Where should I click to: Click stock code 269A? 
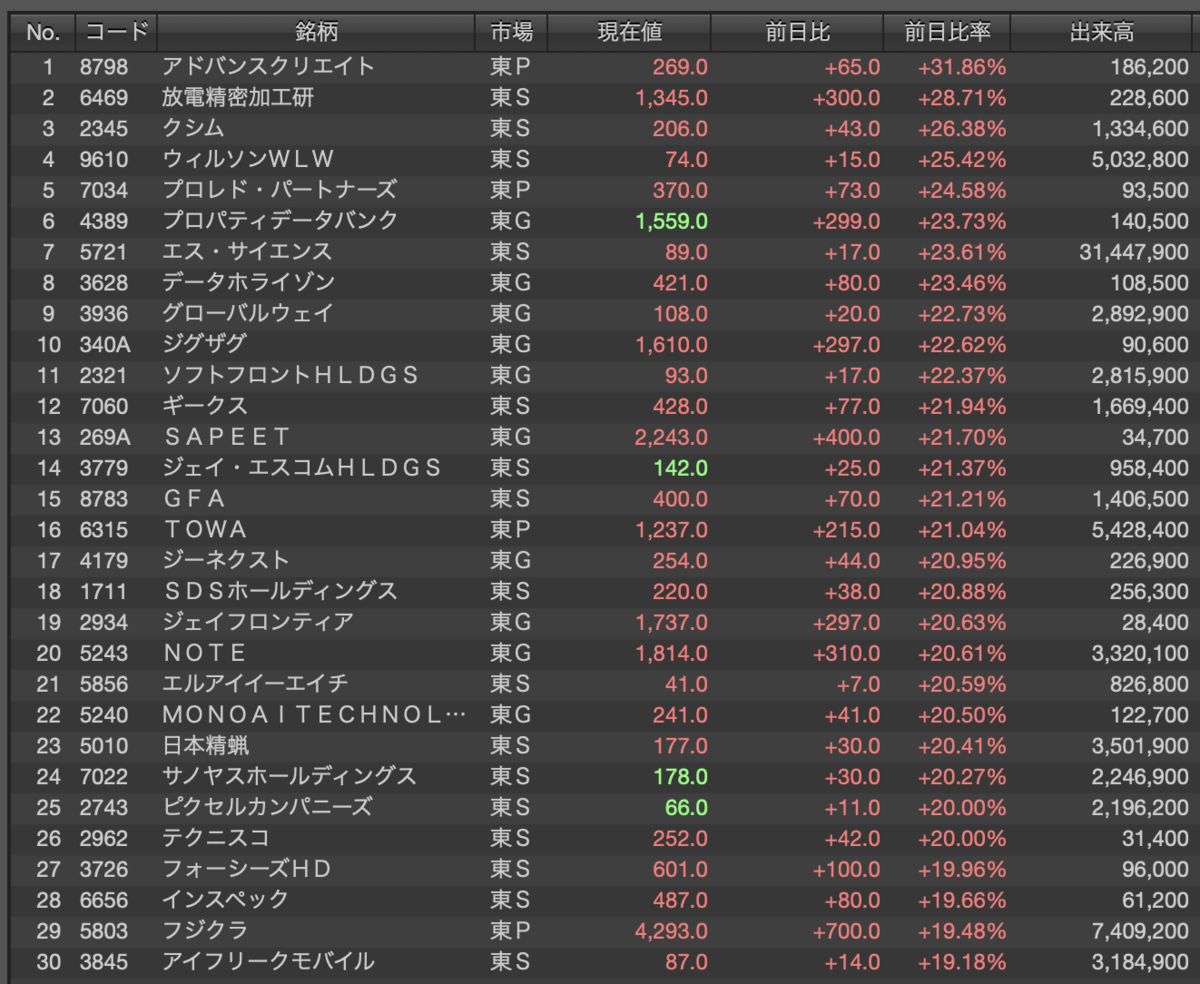[x=104, y=437]
